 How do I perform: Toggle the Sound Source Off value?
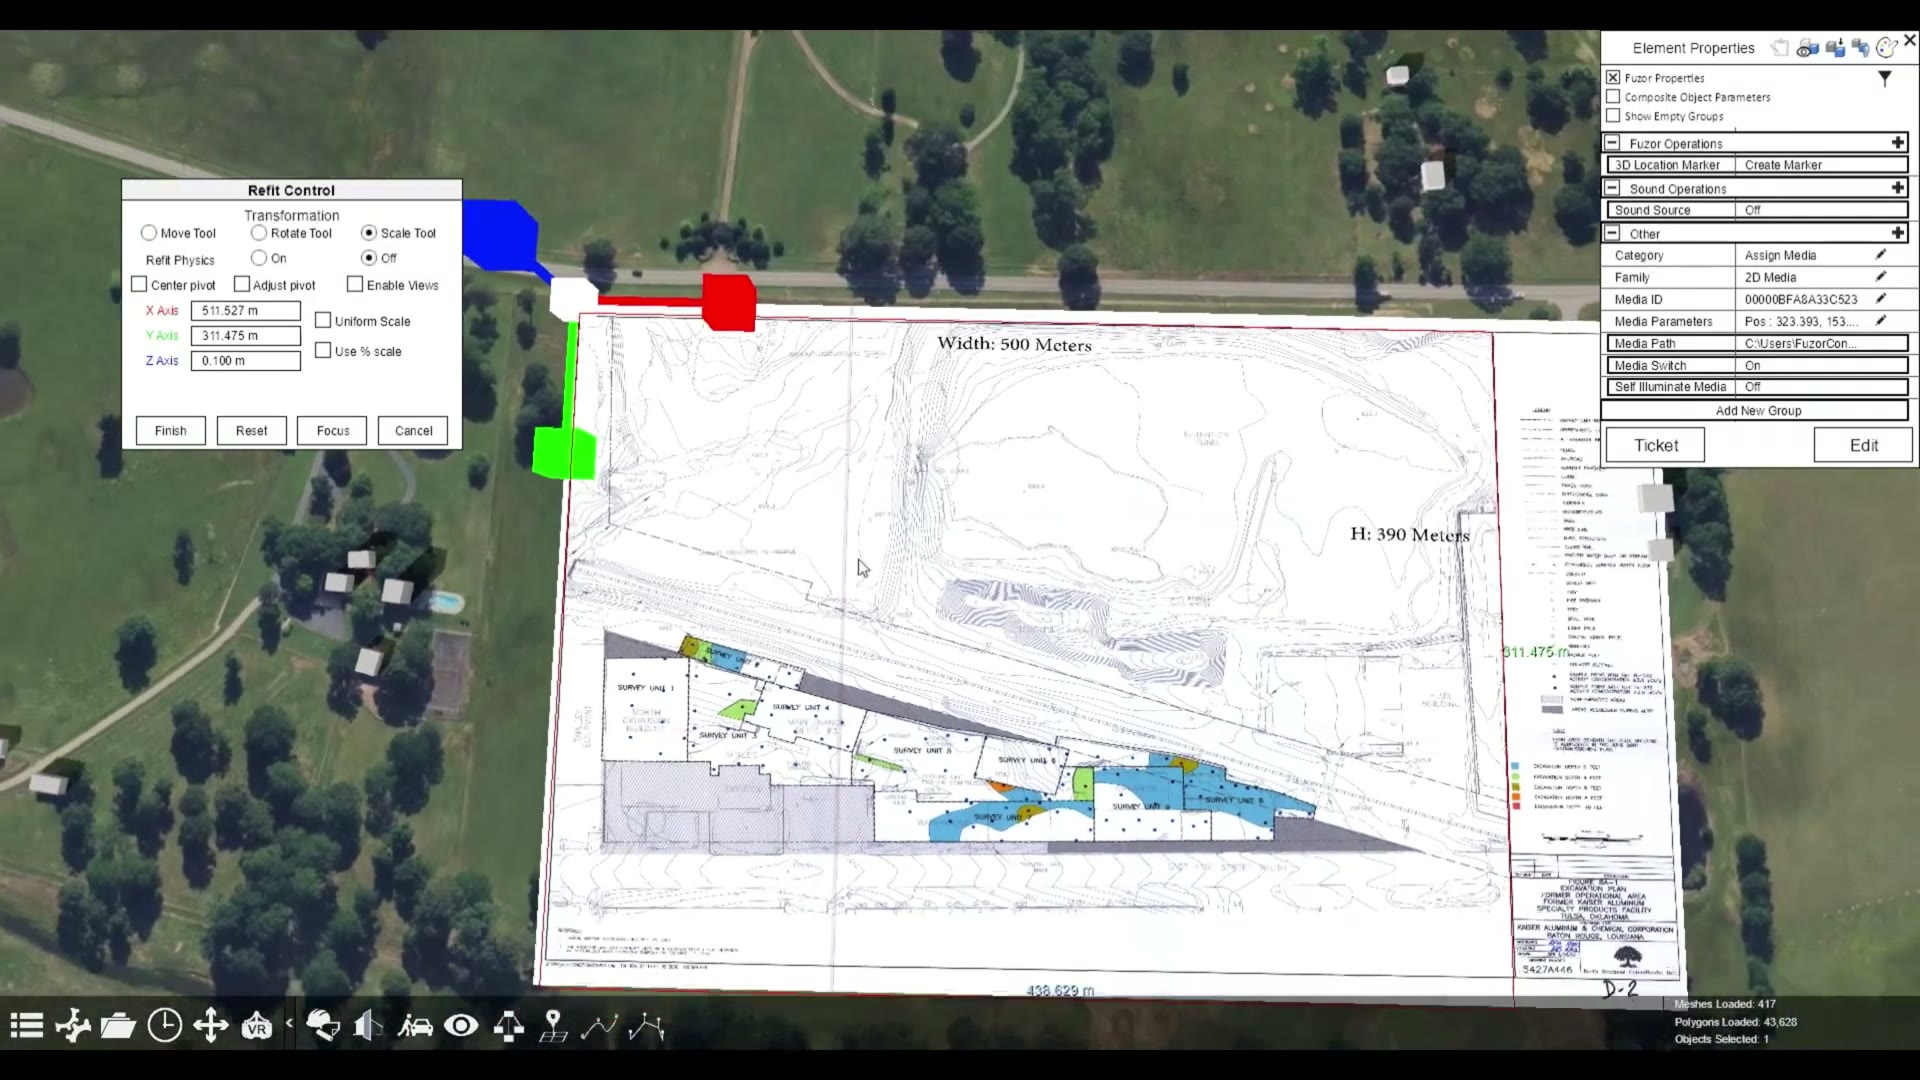pyautogui.click(x=1822, y=210)
